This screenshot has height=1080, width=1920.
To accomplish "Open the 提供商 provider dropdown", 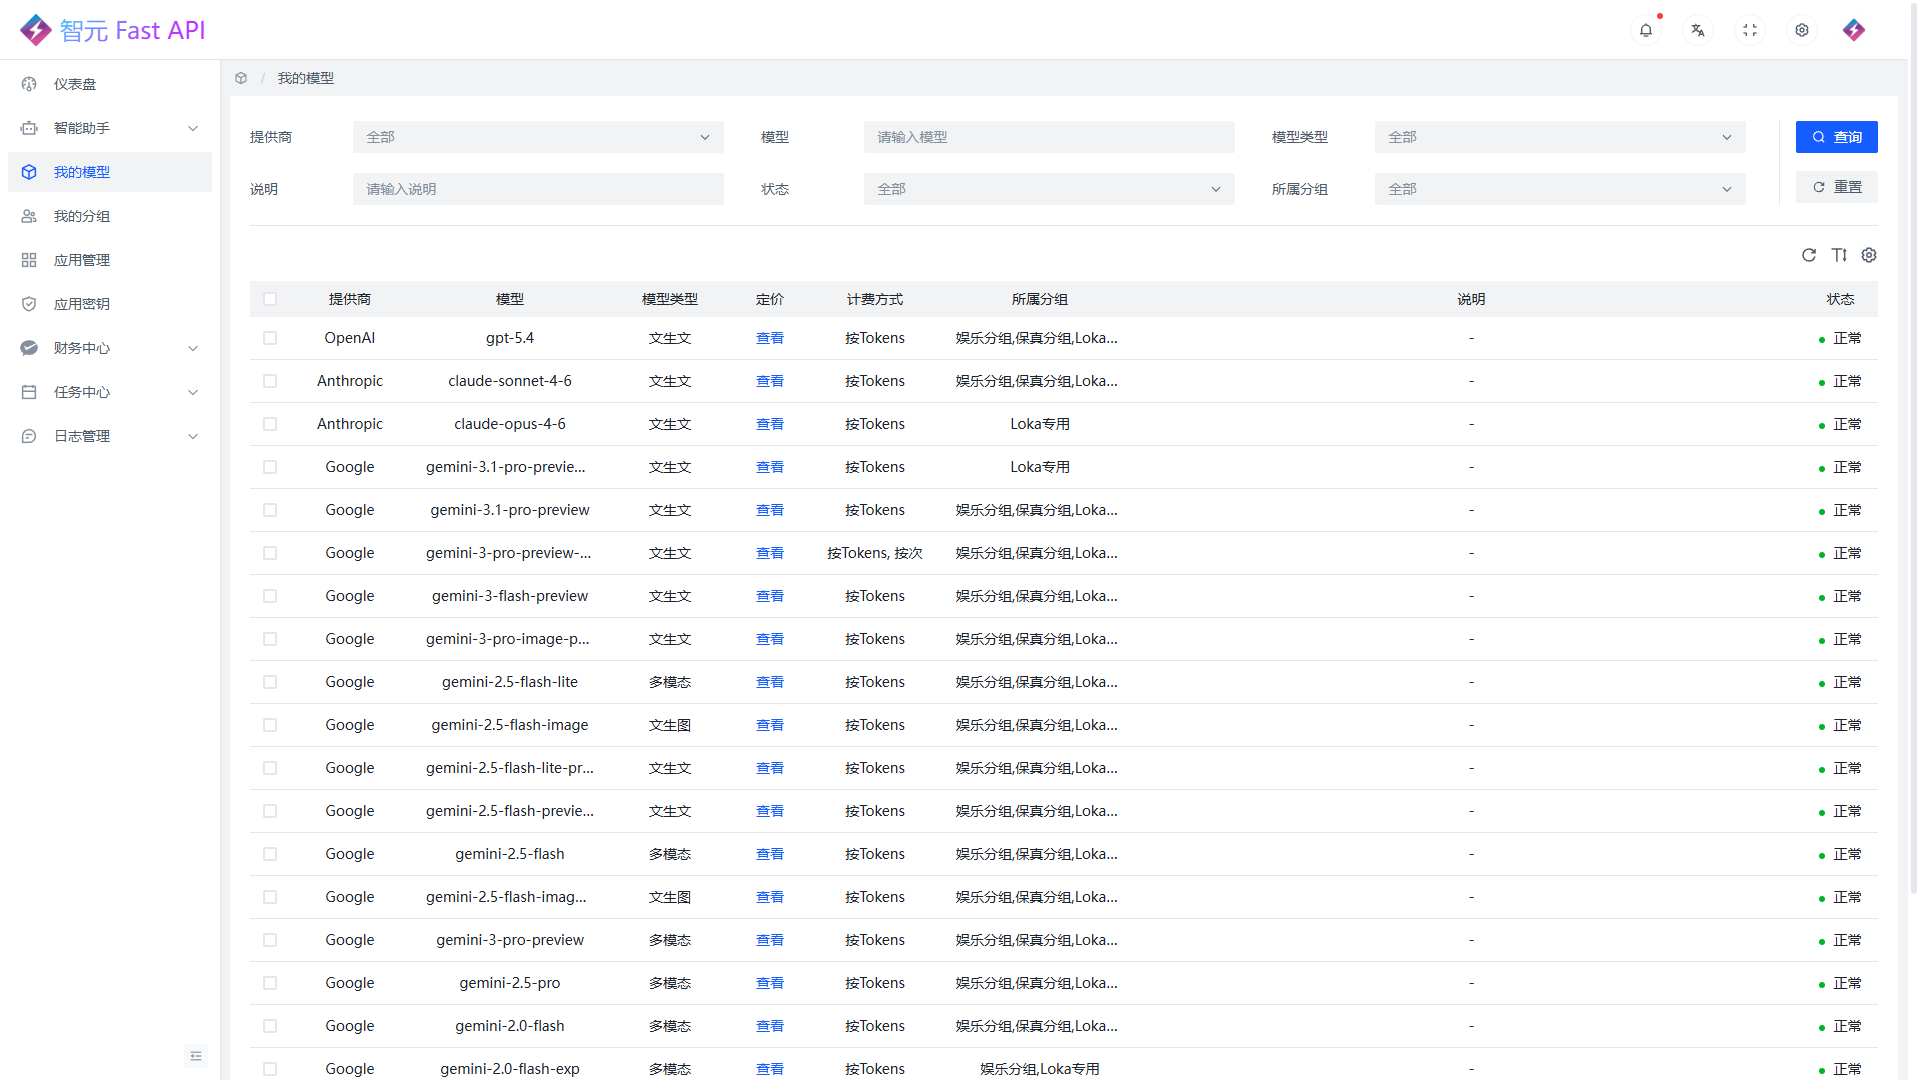I will tap(538, 137).
